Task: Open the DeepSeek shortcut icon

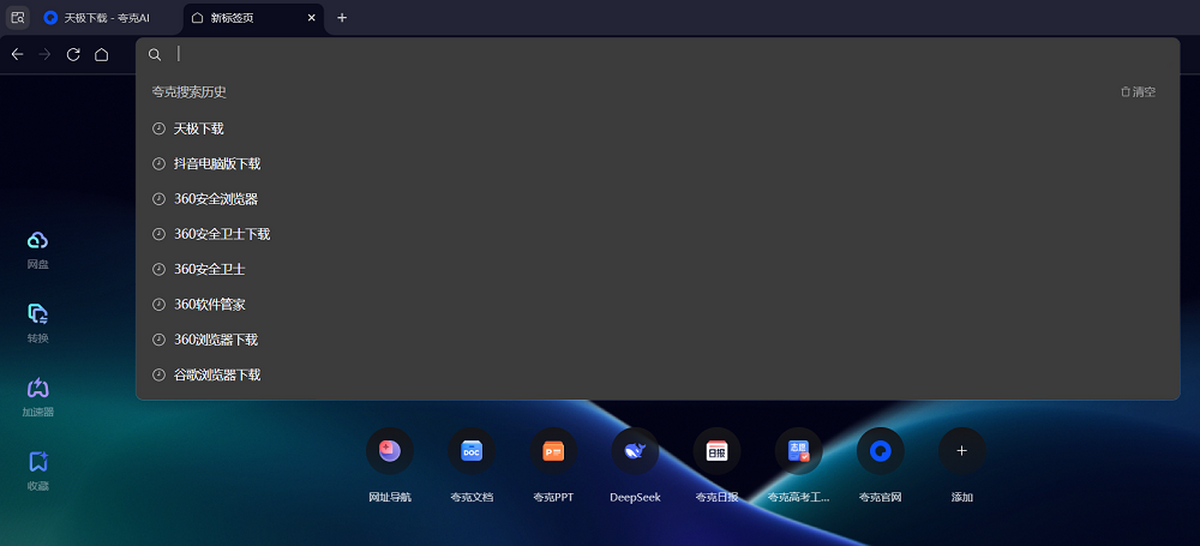Action: [635, 452]
